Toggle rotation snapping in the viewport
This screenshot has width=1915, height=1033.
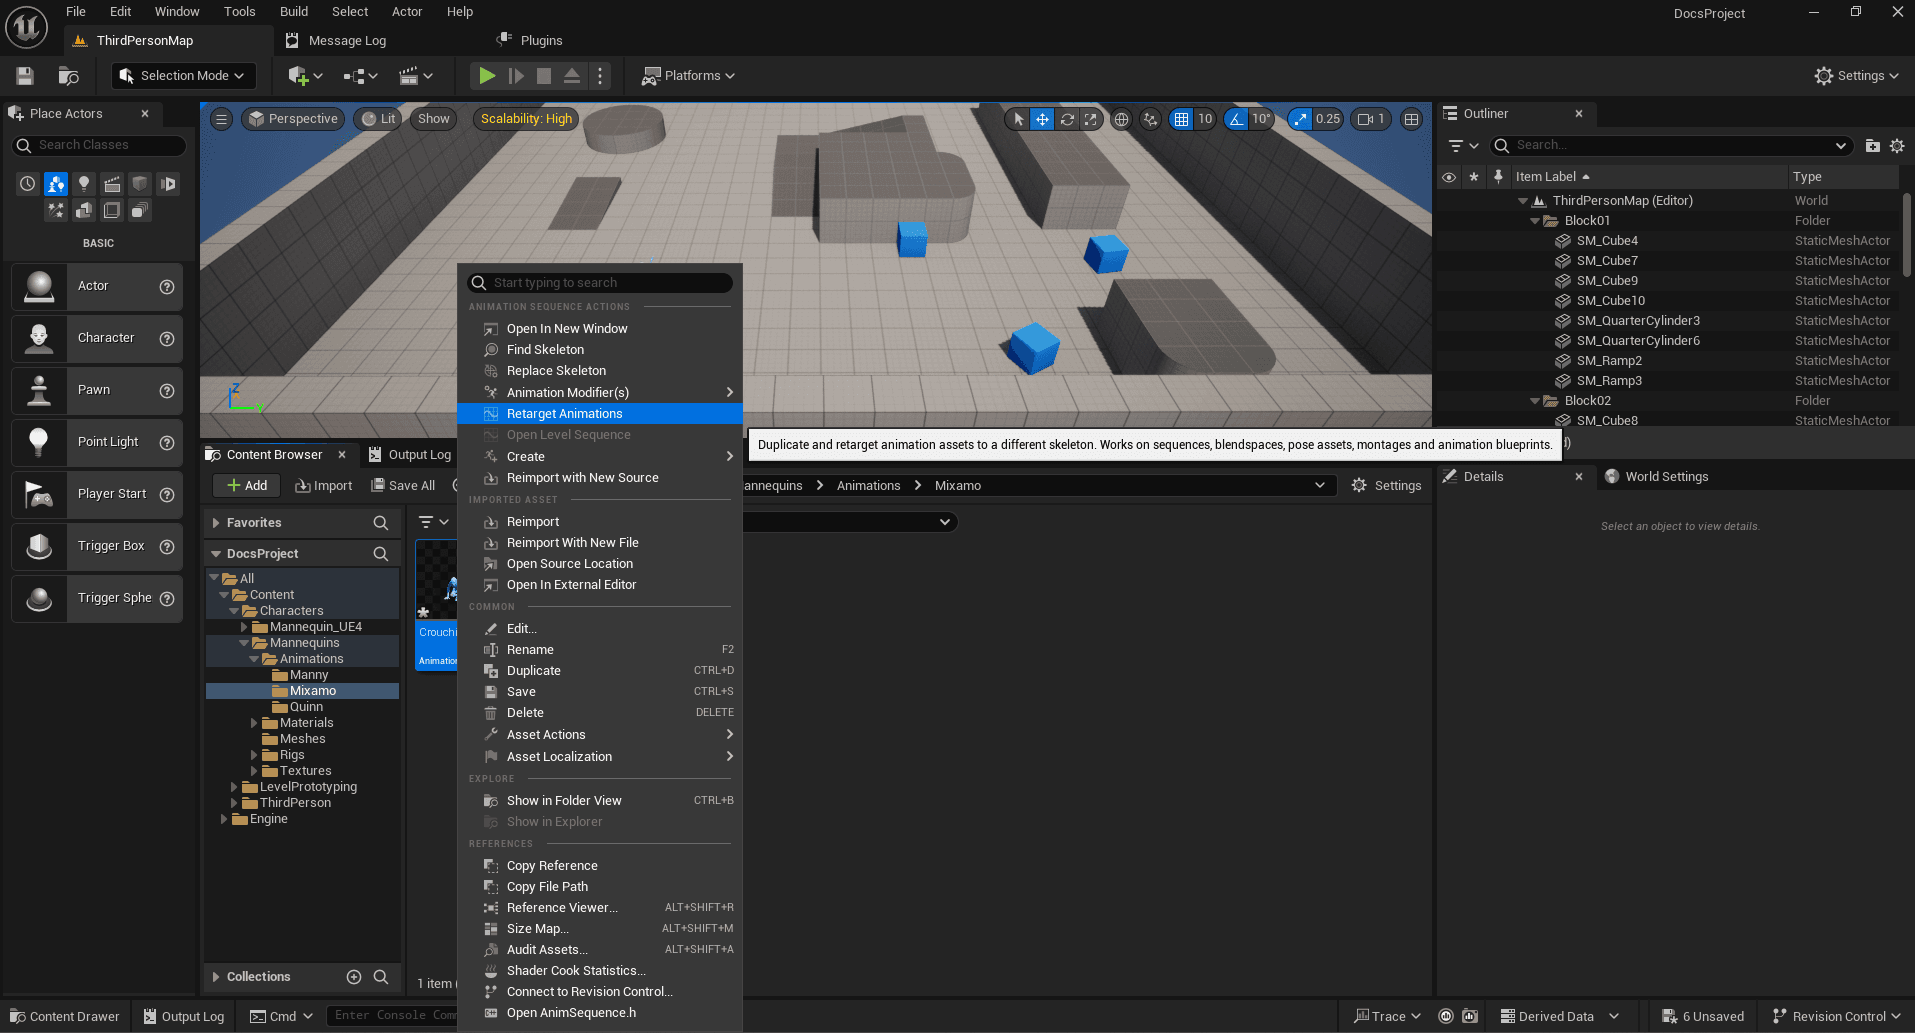point(1237,119)
